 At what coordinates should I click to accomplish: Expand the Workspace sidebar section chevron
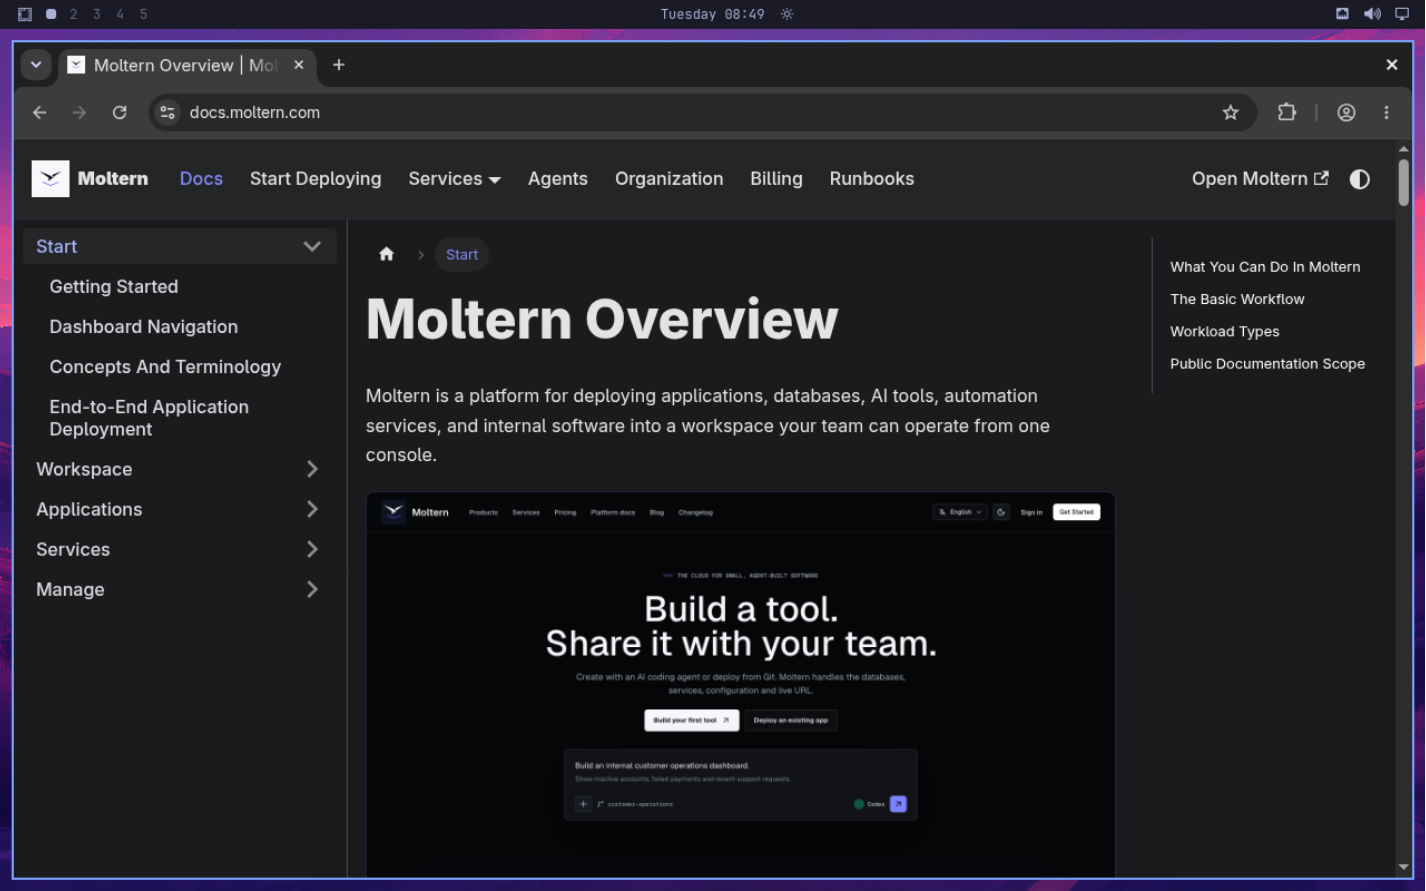(312, 469)
